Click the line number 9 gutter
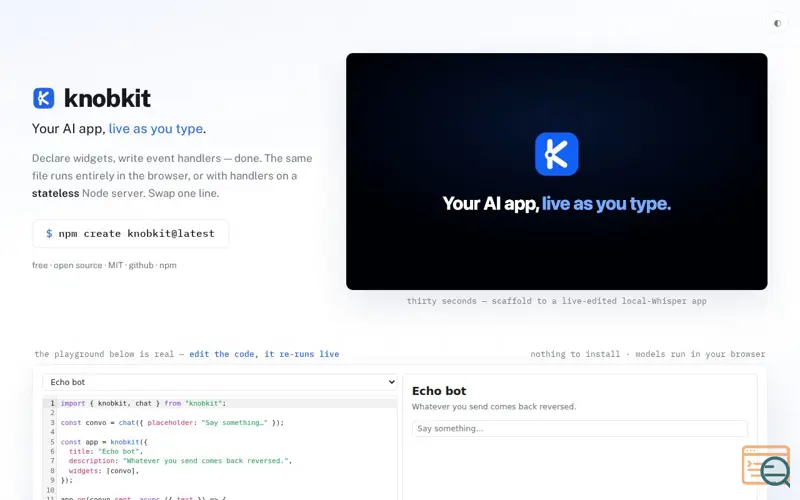Image resolution: width=800 pixels, height=500 pixels. pos(52,480)
